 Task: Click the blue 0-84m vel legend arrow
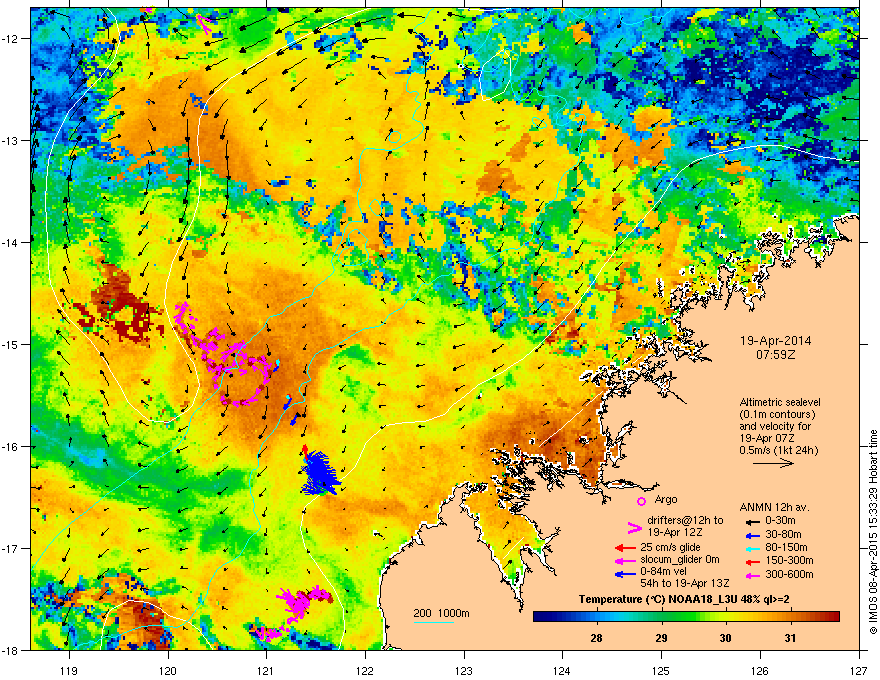625,574
